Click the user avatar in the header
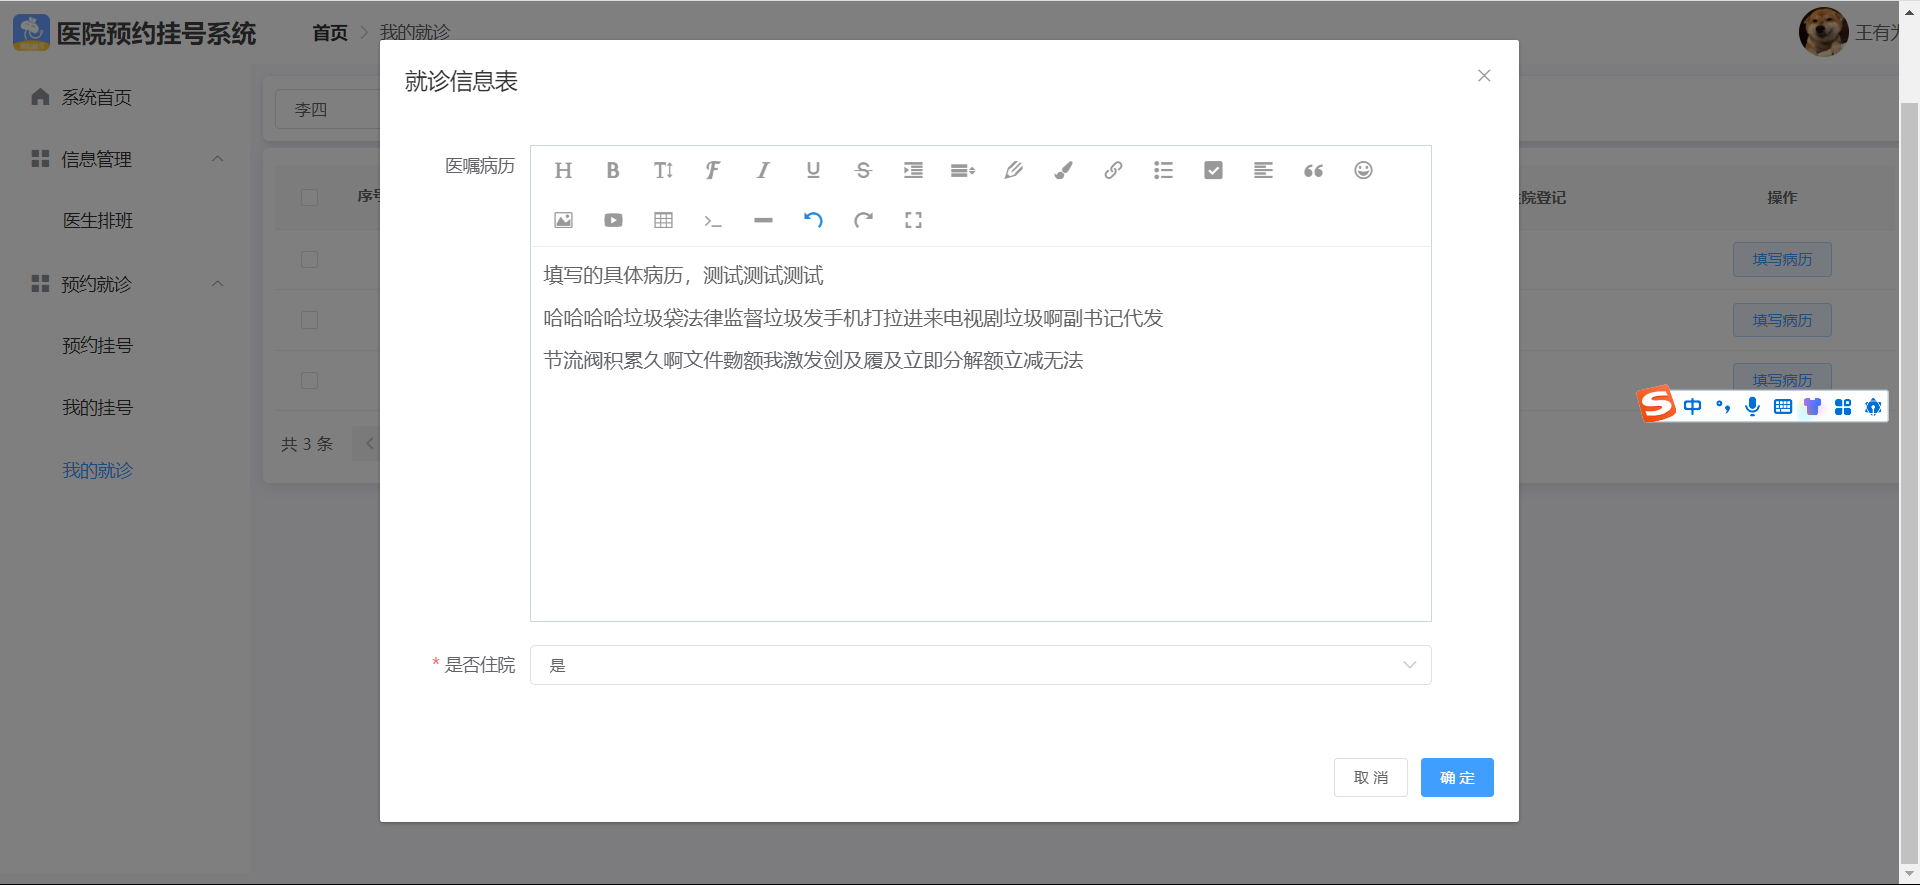This screenshot has width=1920, height=885. click(1823, 32)
